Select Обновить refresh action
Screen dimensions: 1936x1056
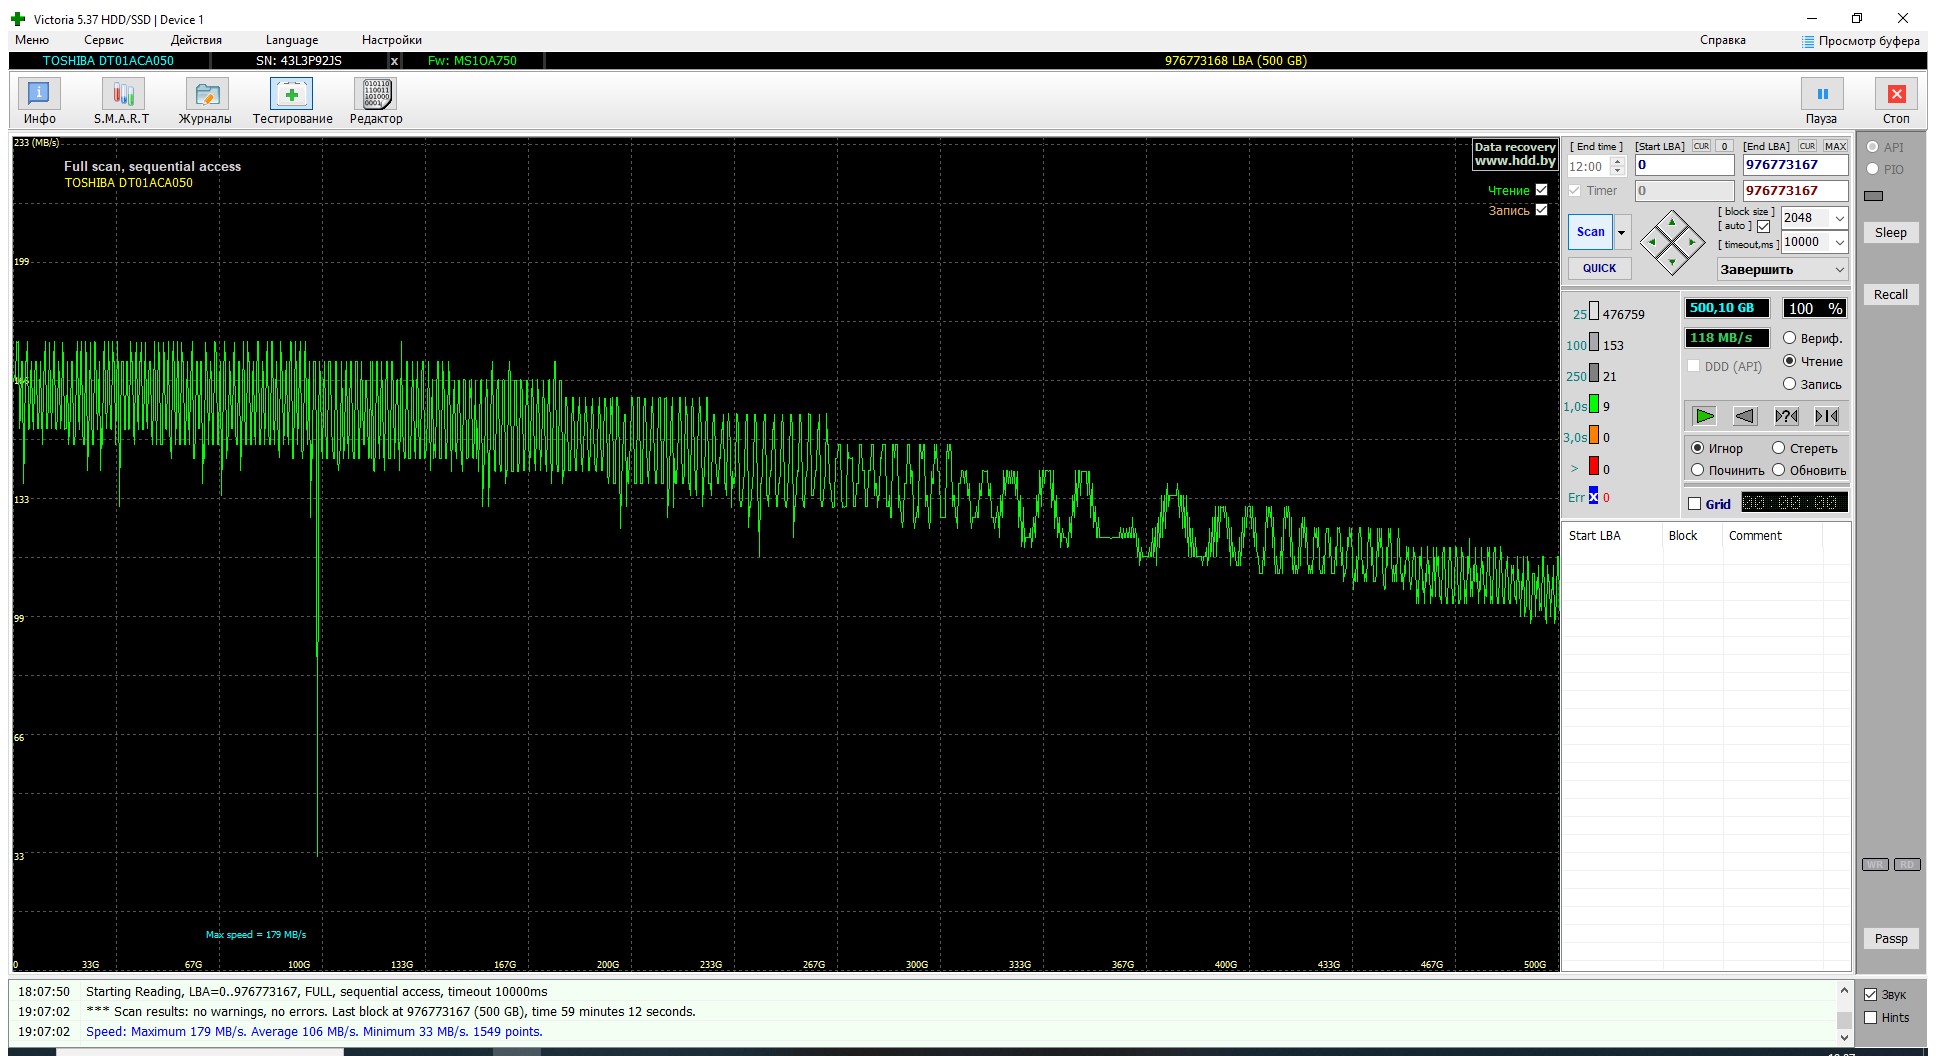coord(1779,470)
